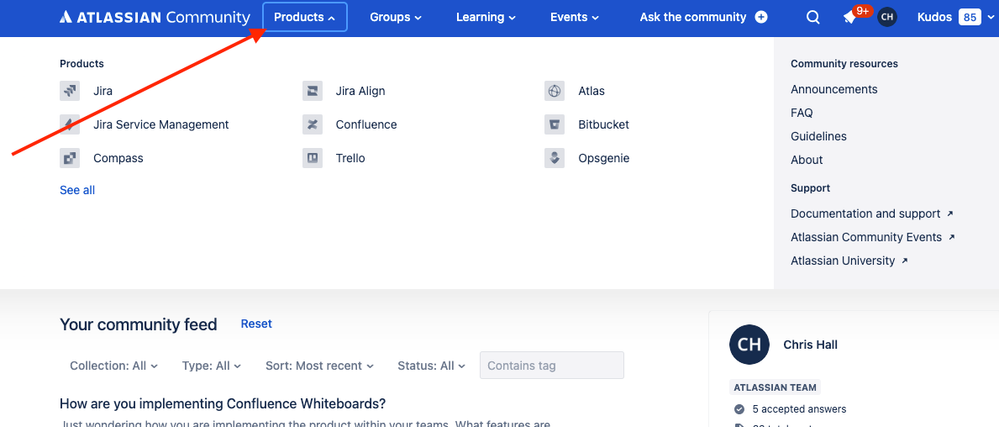Expand the Events menu
The image size is (999, 427).
point(575,17)
